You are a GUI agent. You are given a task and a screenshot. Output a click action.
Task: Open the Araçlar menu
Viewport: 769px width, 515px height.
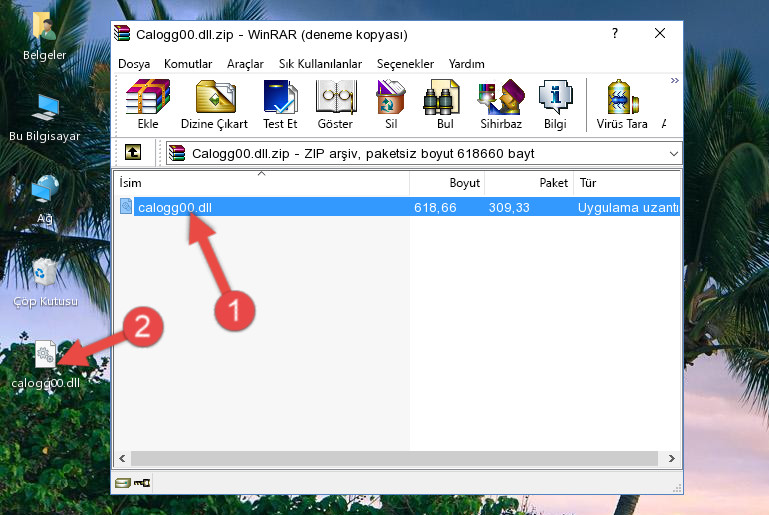(x=245, y=64)
